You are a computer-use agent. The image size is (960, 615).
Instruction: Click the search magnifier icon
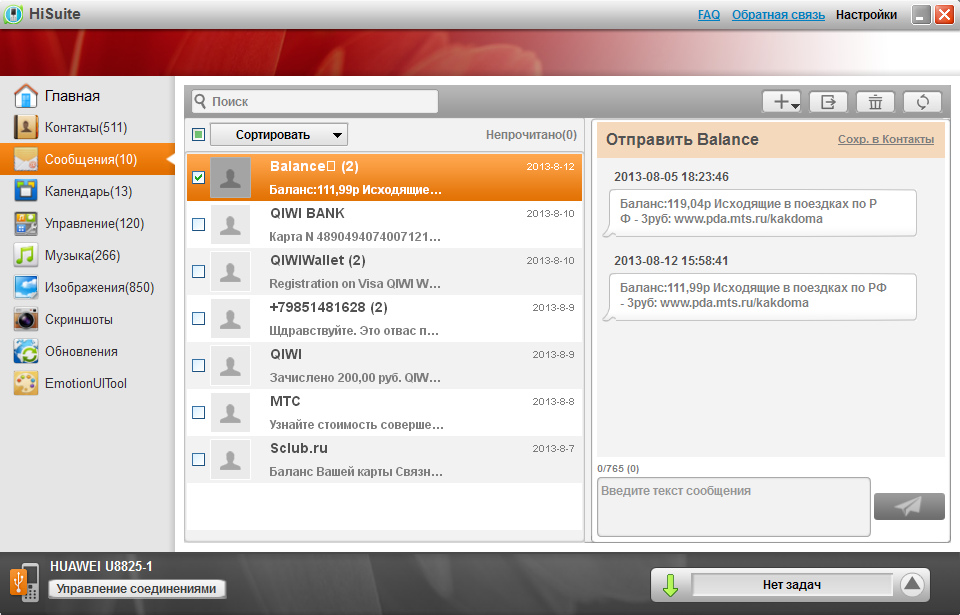pyautogui.click(x=200, y=101)
